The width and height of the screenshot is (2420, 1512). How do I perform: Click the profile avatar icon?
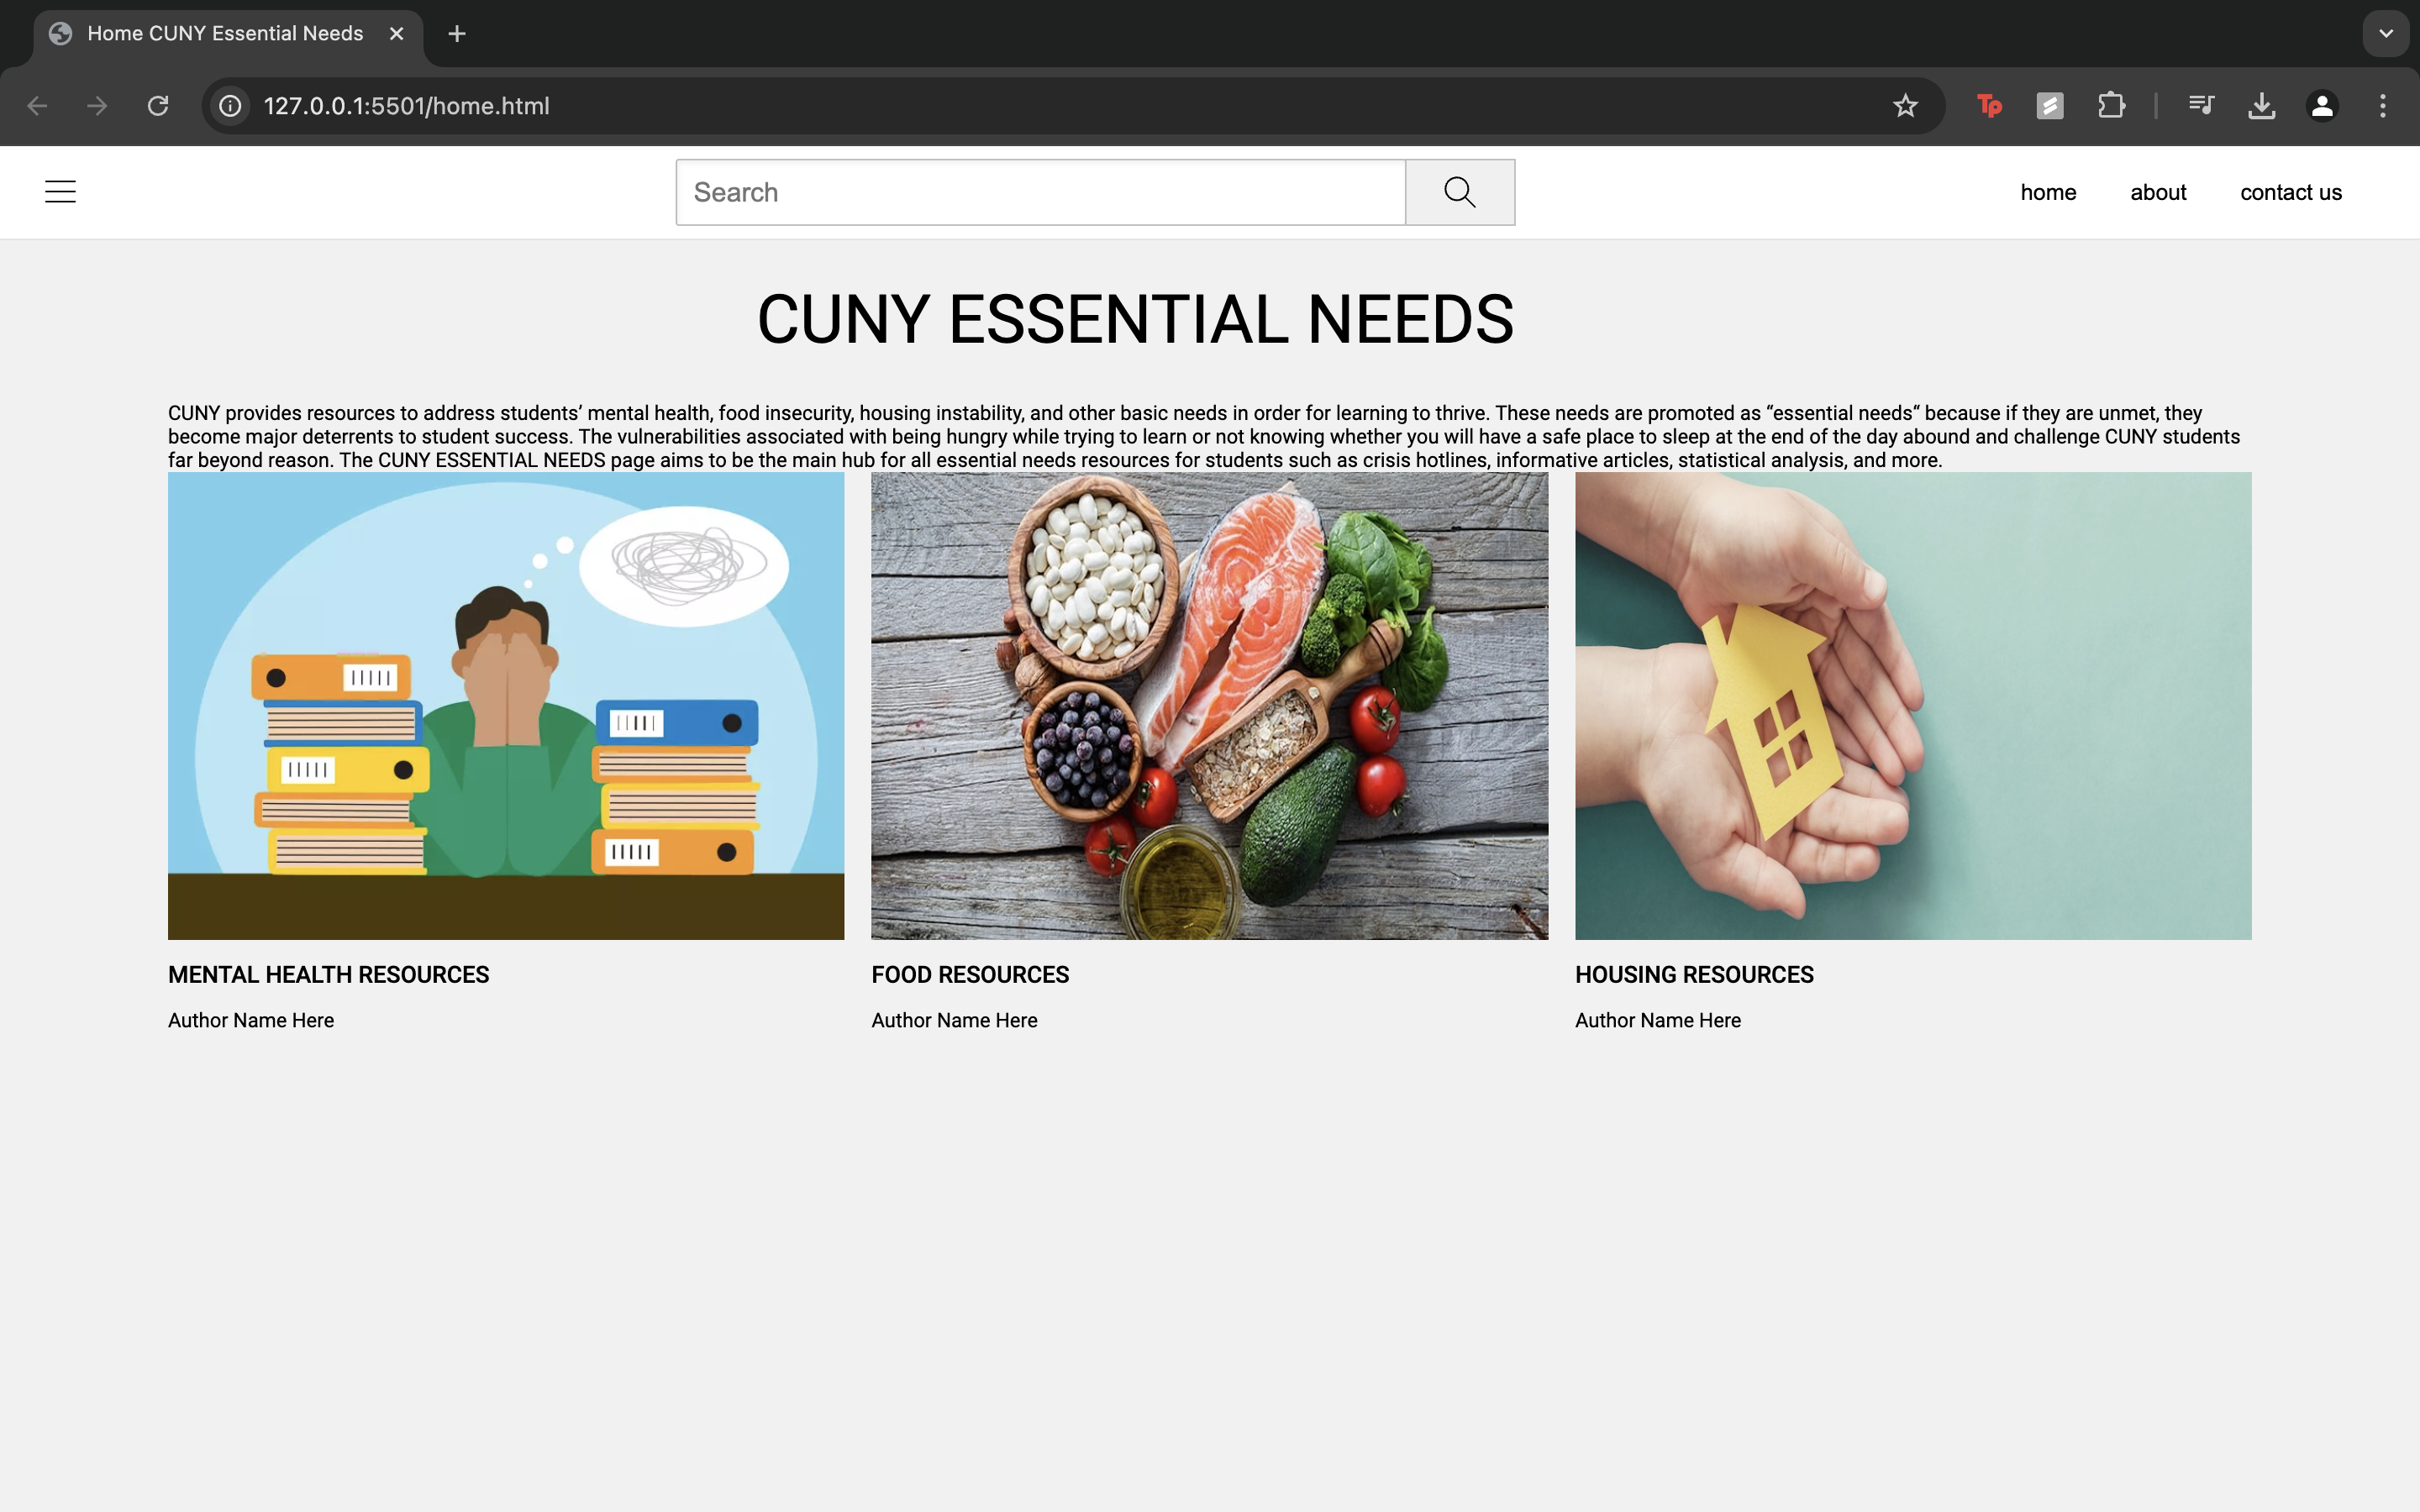tap(2322, 106)
